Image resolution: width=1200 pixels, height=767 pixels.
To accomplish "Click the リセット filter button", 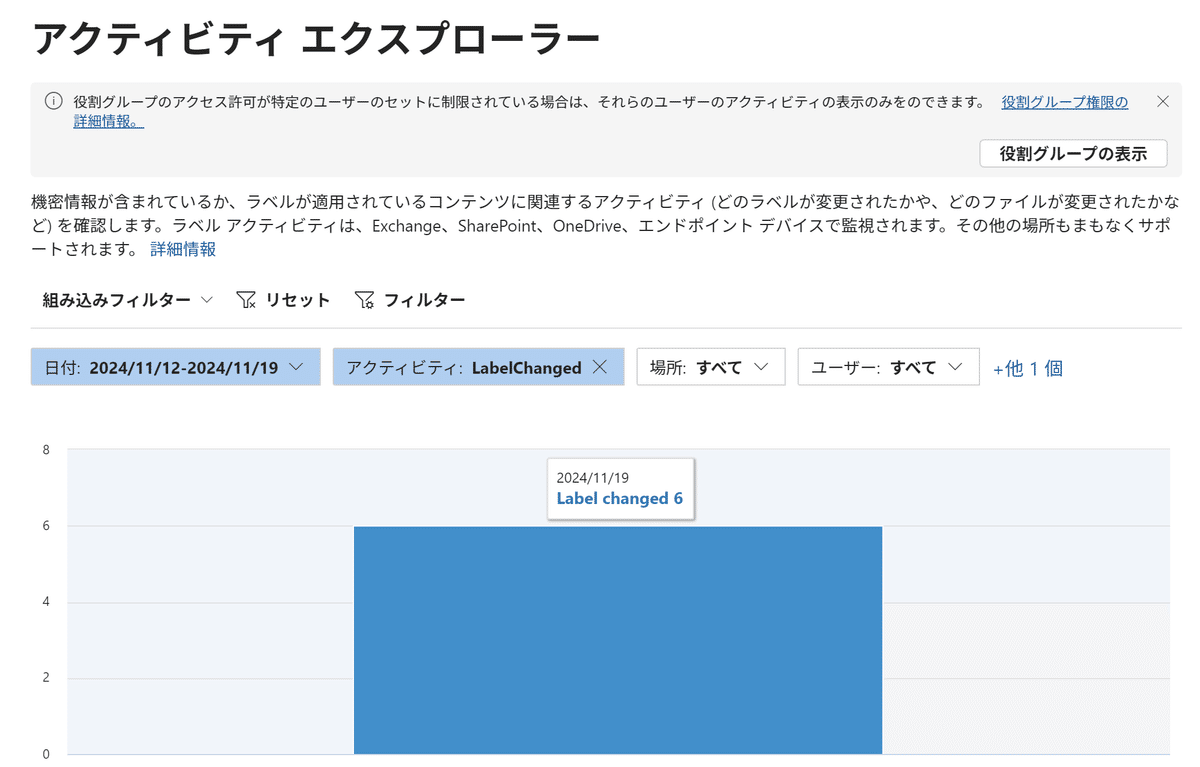I will [x=283, y=299].
